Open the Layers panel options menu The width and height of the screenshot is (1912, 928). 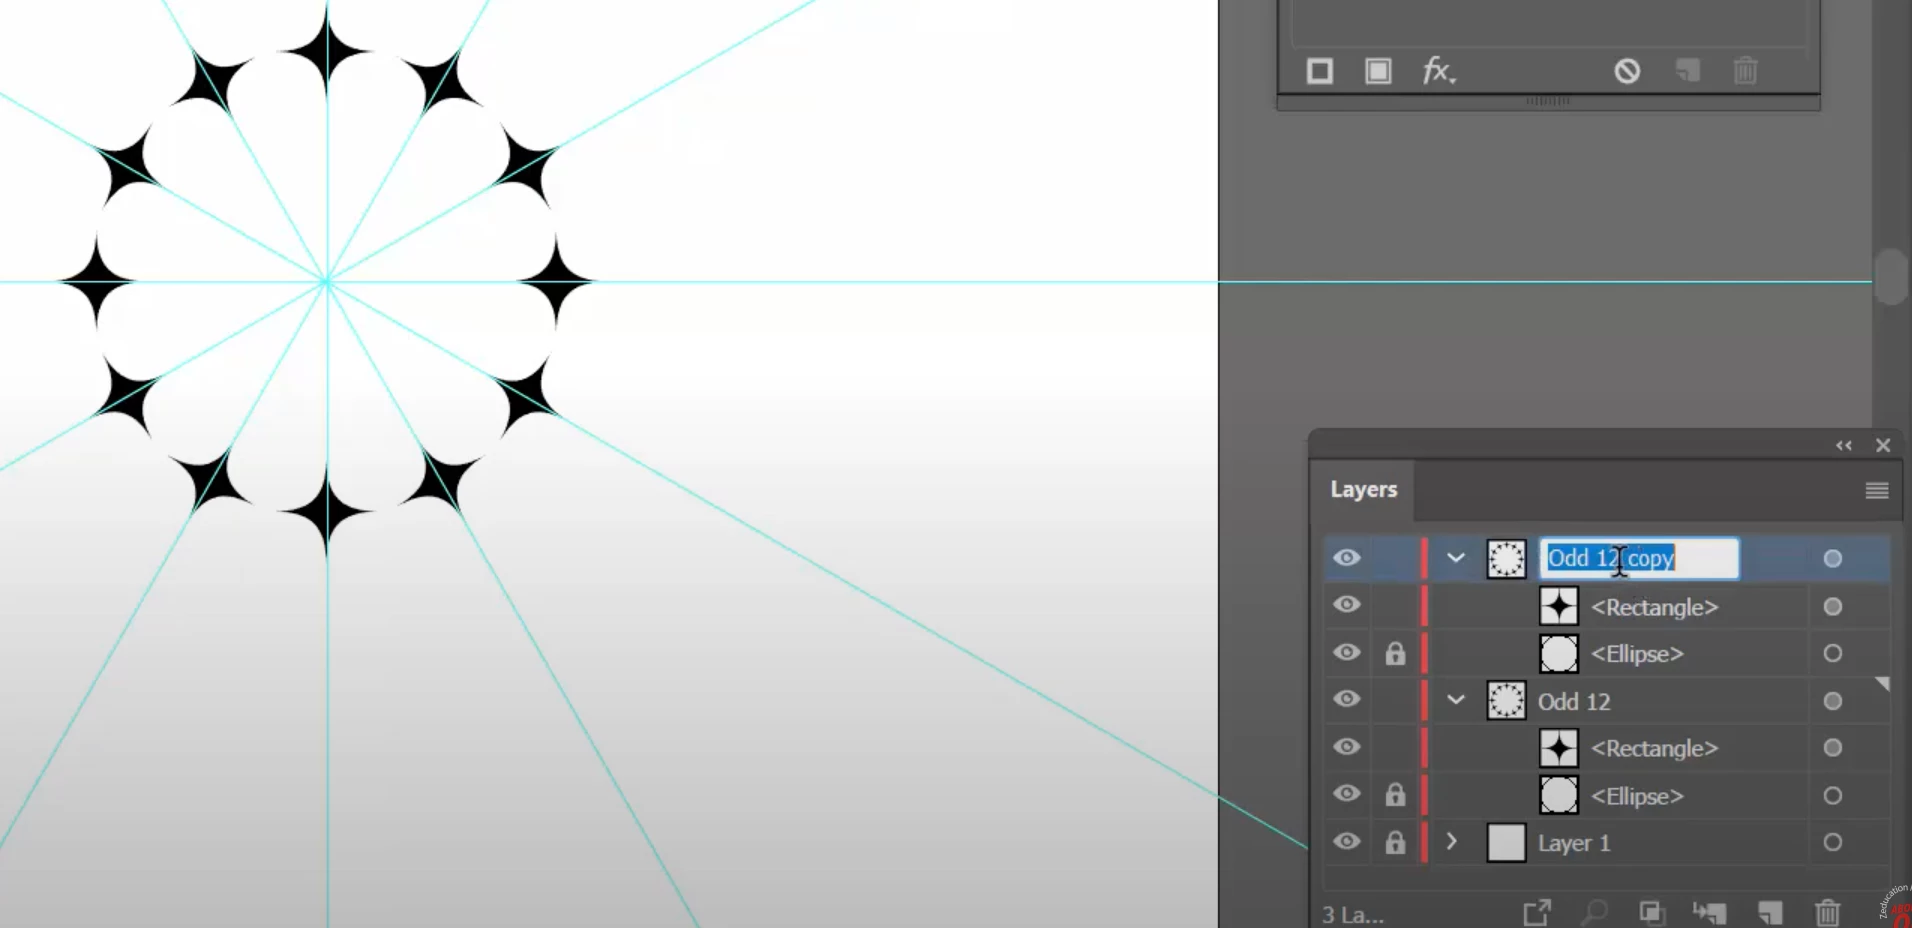(1877, 490)
